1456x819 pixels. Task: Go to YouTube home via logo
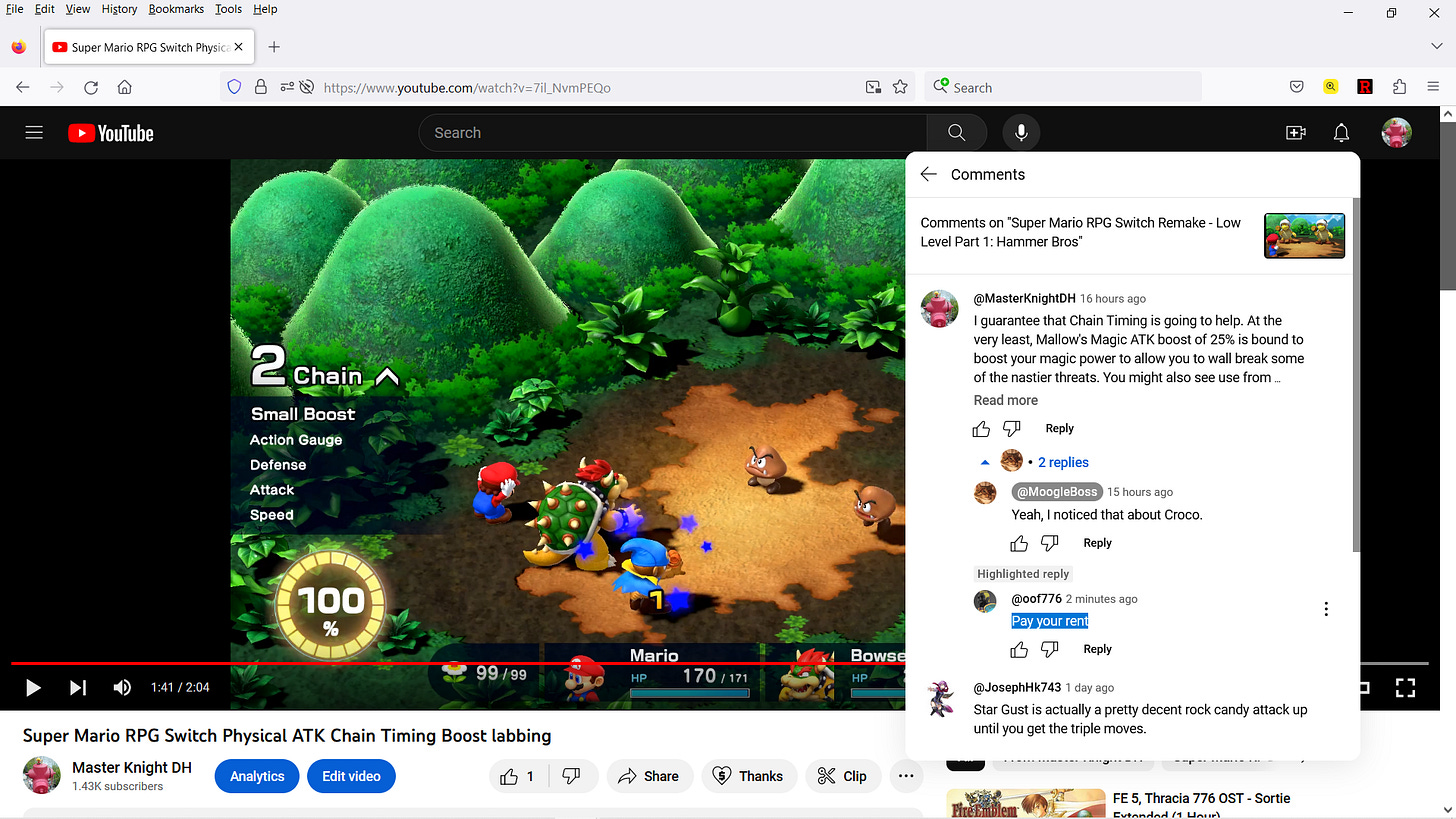click(111, 133)
